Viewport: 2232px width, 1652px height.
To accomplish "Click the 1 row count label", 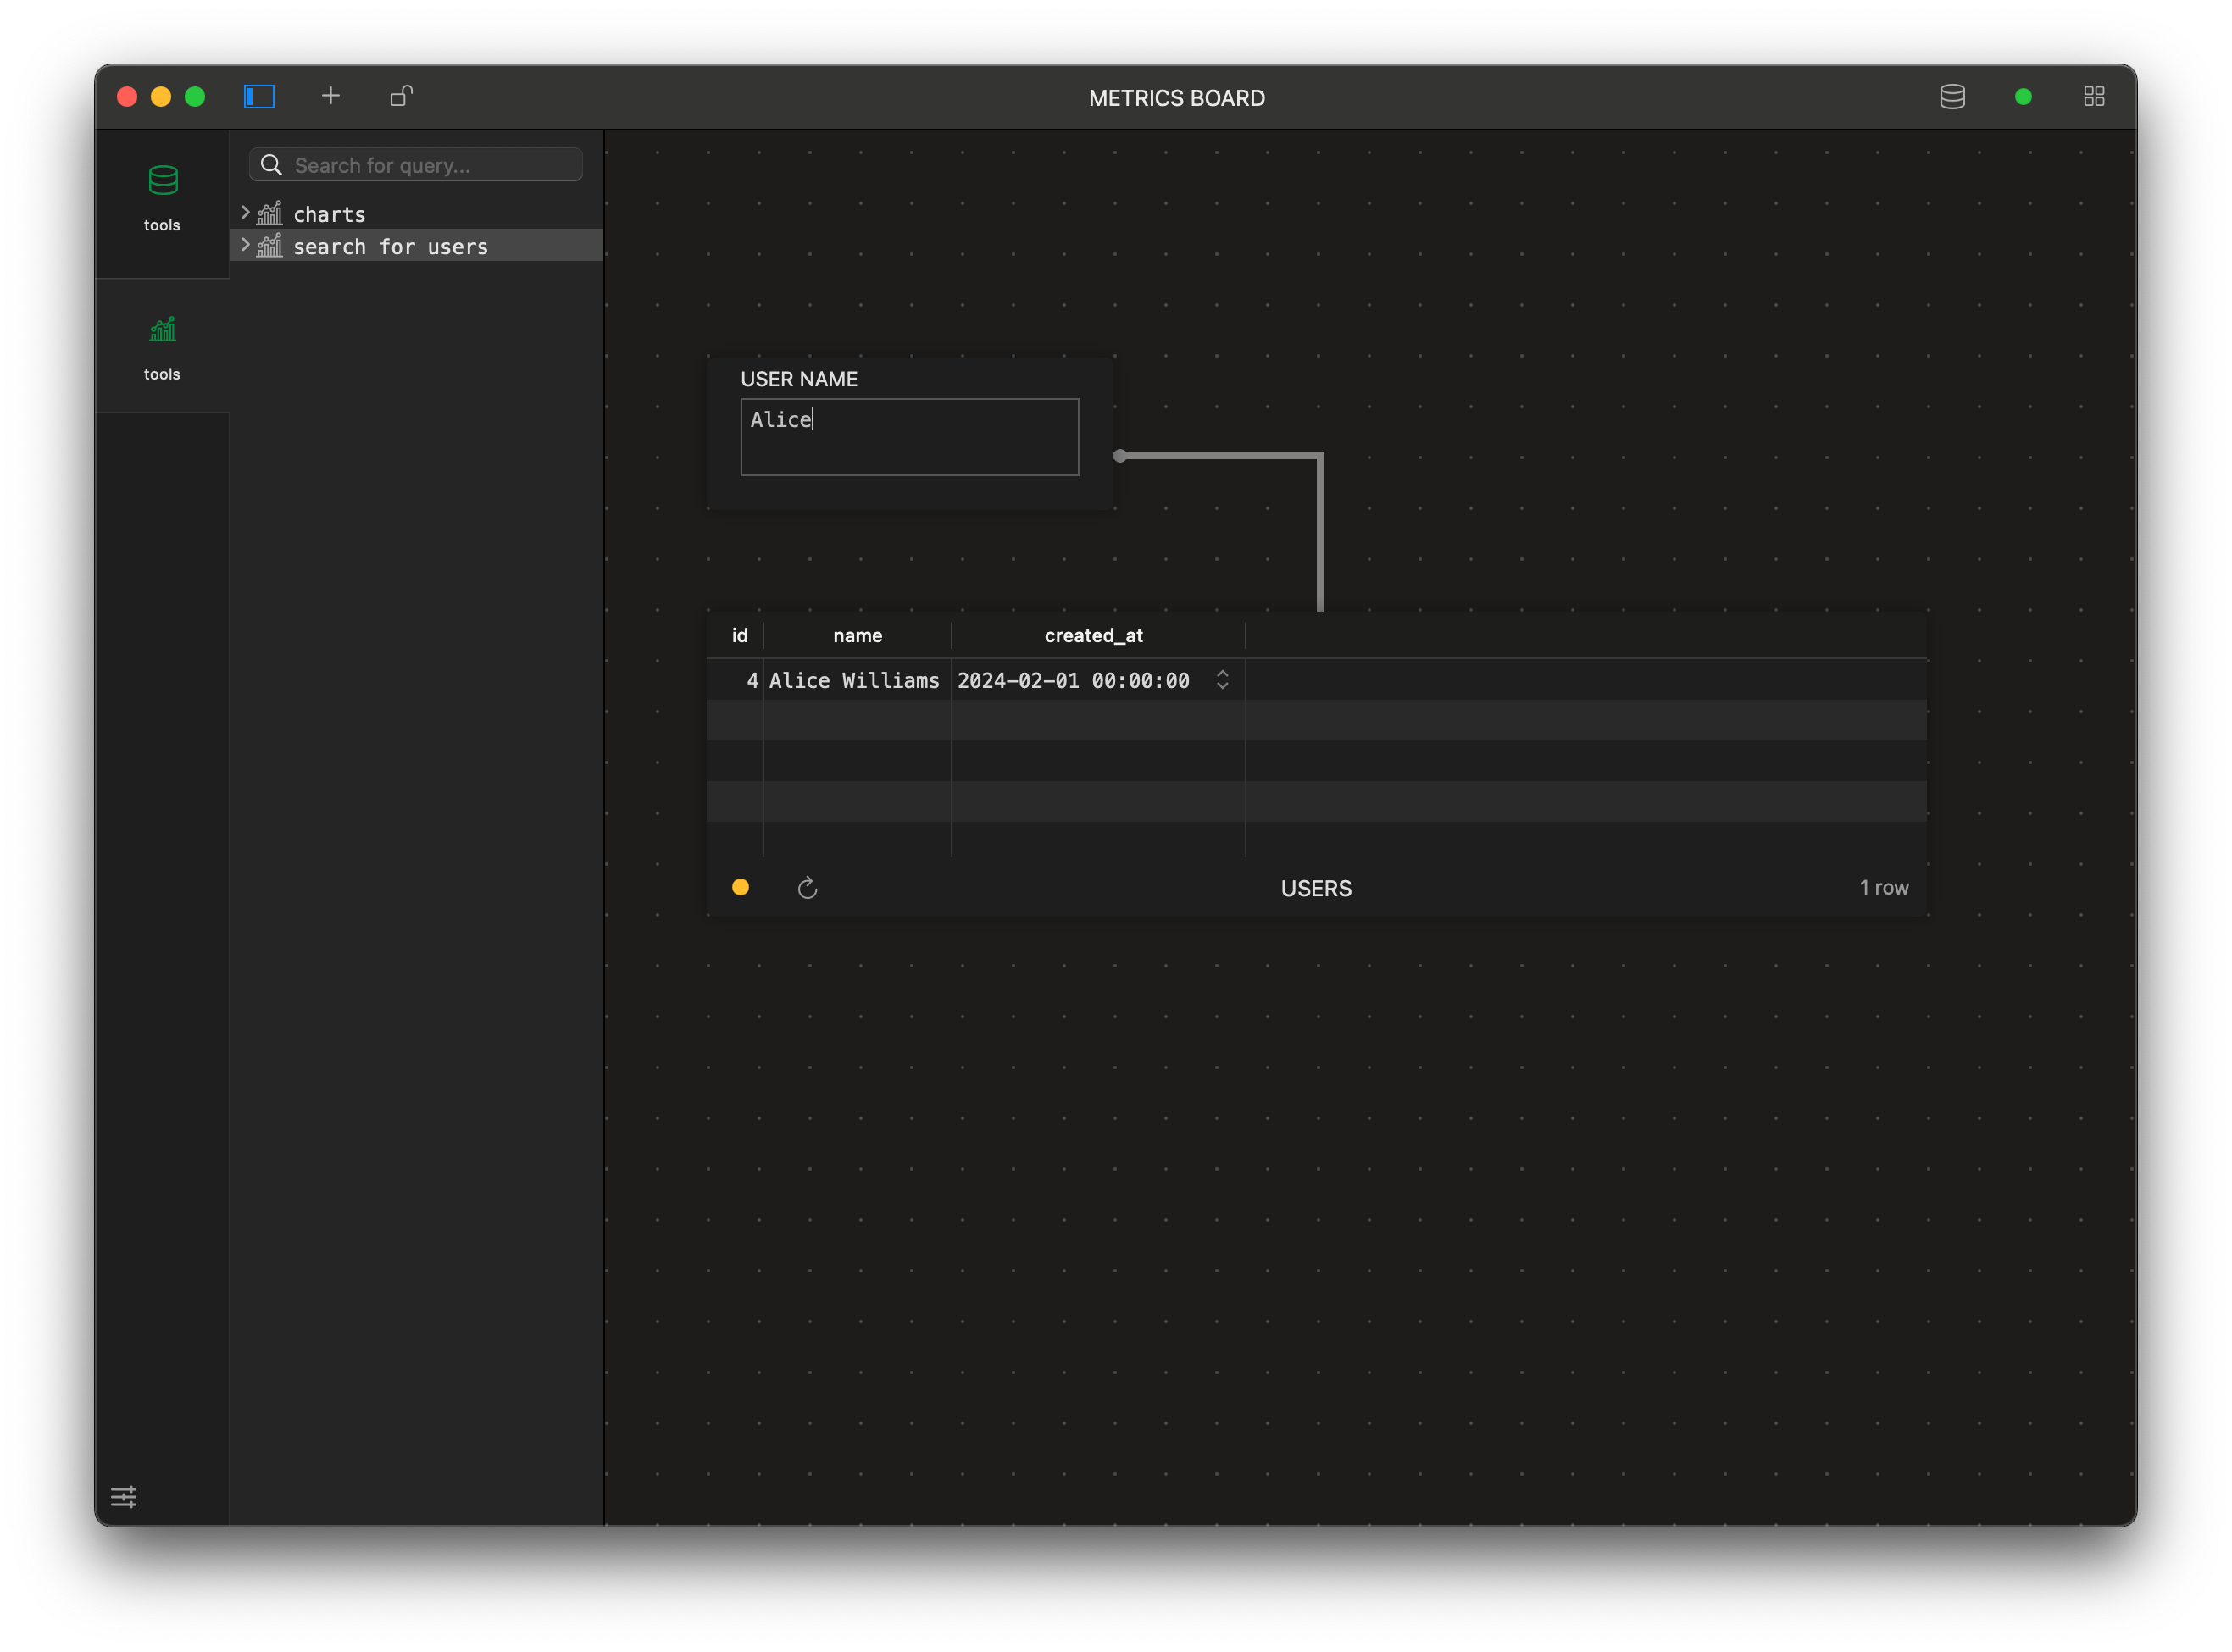I will point(1883,887).
